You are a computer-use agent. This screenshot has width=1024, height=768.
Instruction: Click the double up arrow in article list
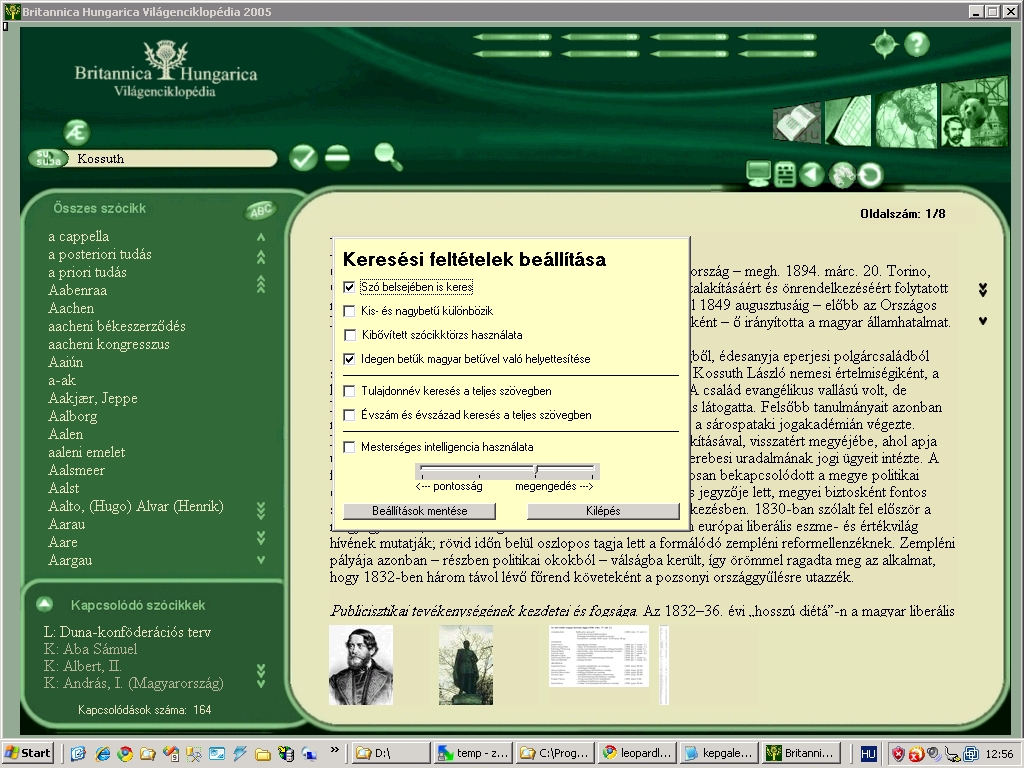click(x=261, y=257)
